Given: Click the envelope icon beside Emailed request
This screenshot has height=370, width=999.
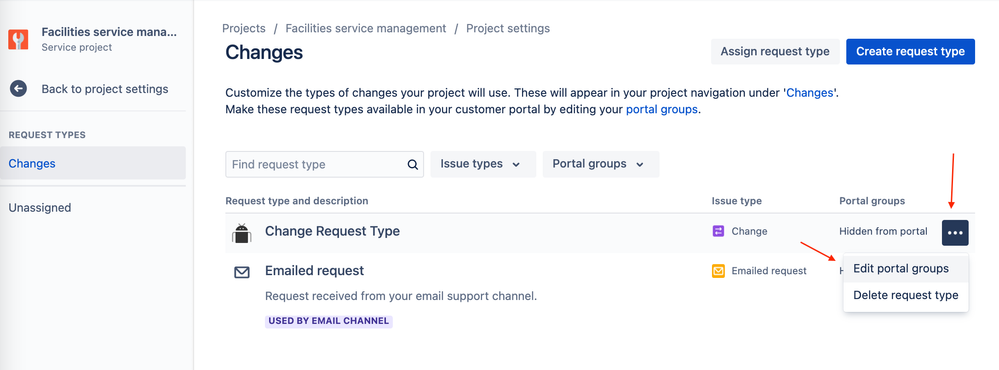Looking at the screenshot, I should 241,273.
